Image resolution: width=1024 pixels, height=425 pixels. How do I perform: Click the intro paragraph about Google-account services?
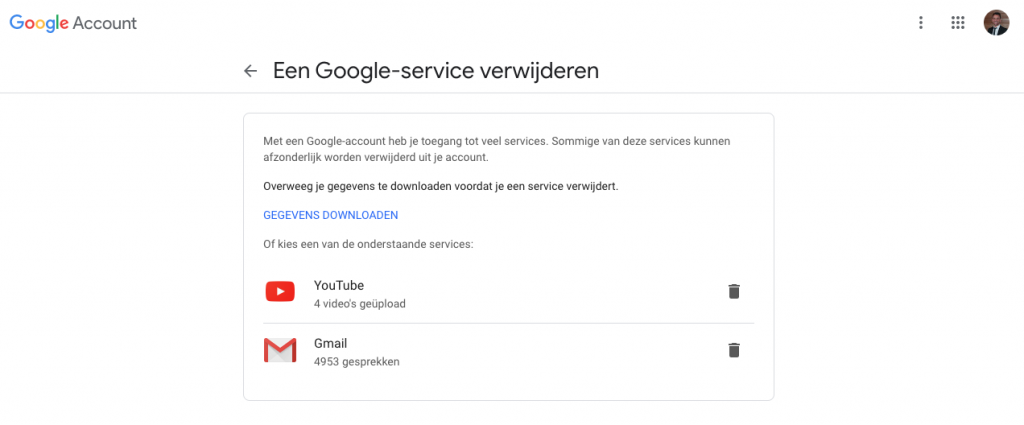497,149
